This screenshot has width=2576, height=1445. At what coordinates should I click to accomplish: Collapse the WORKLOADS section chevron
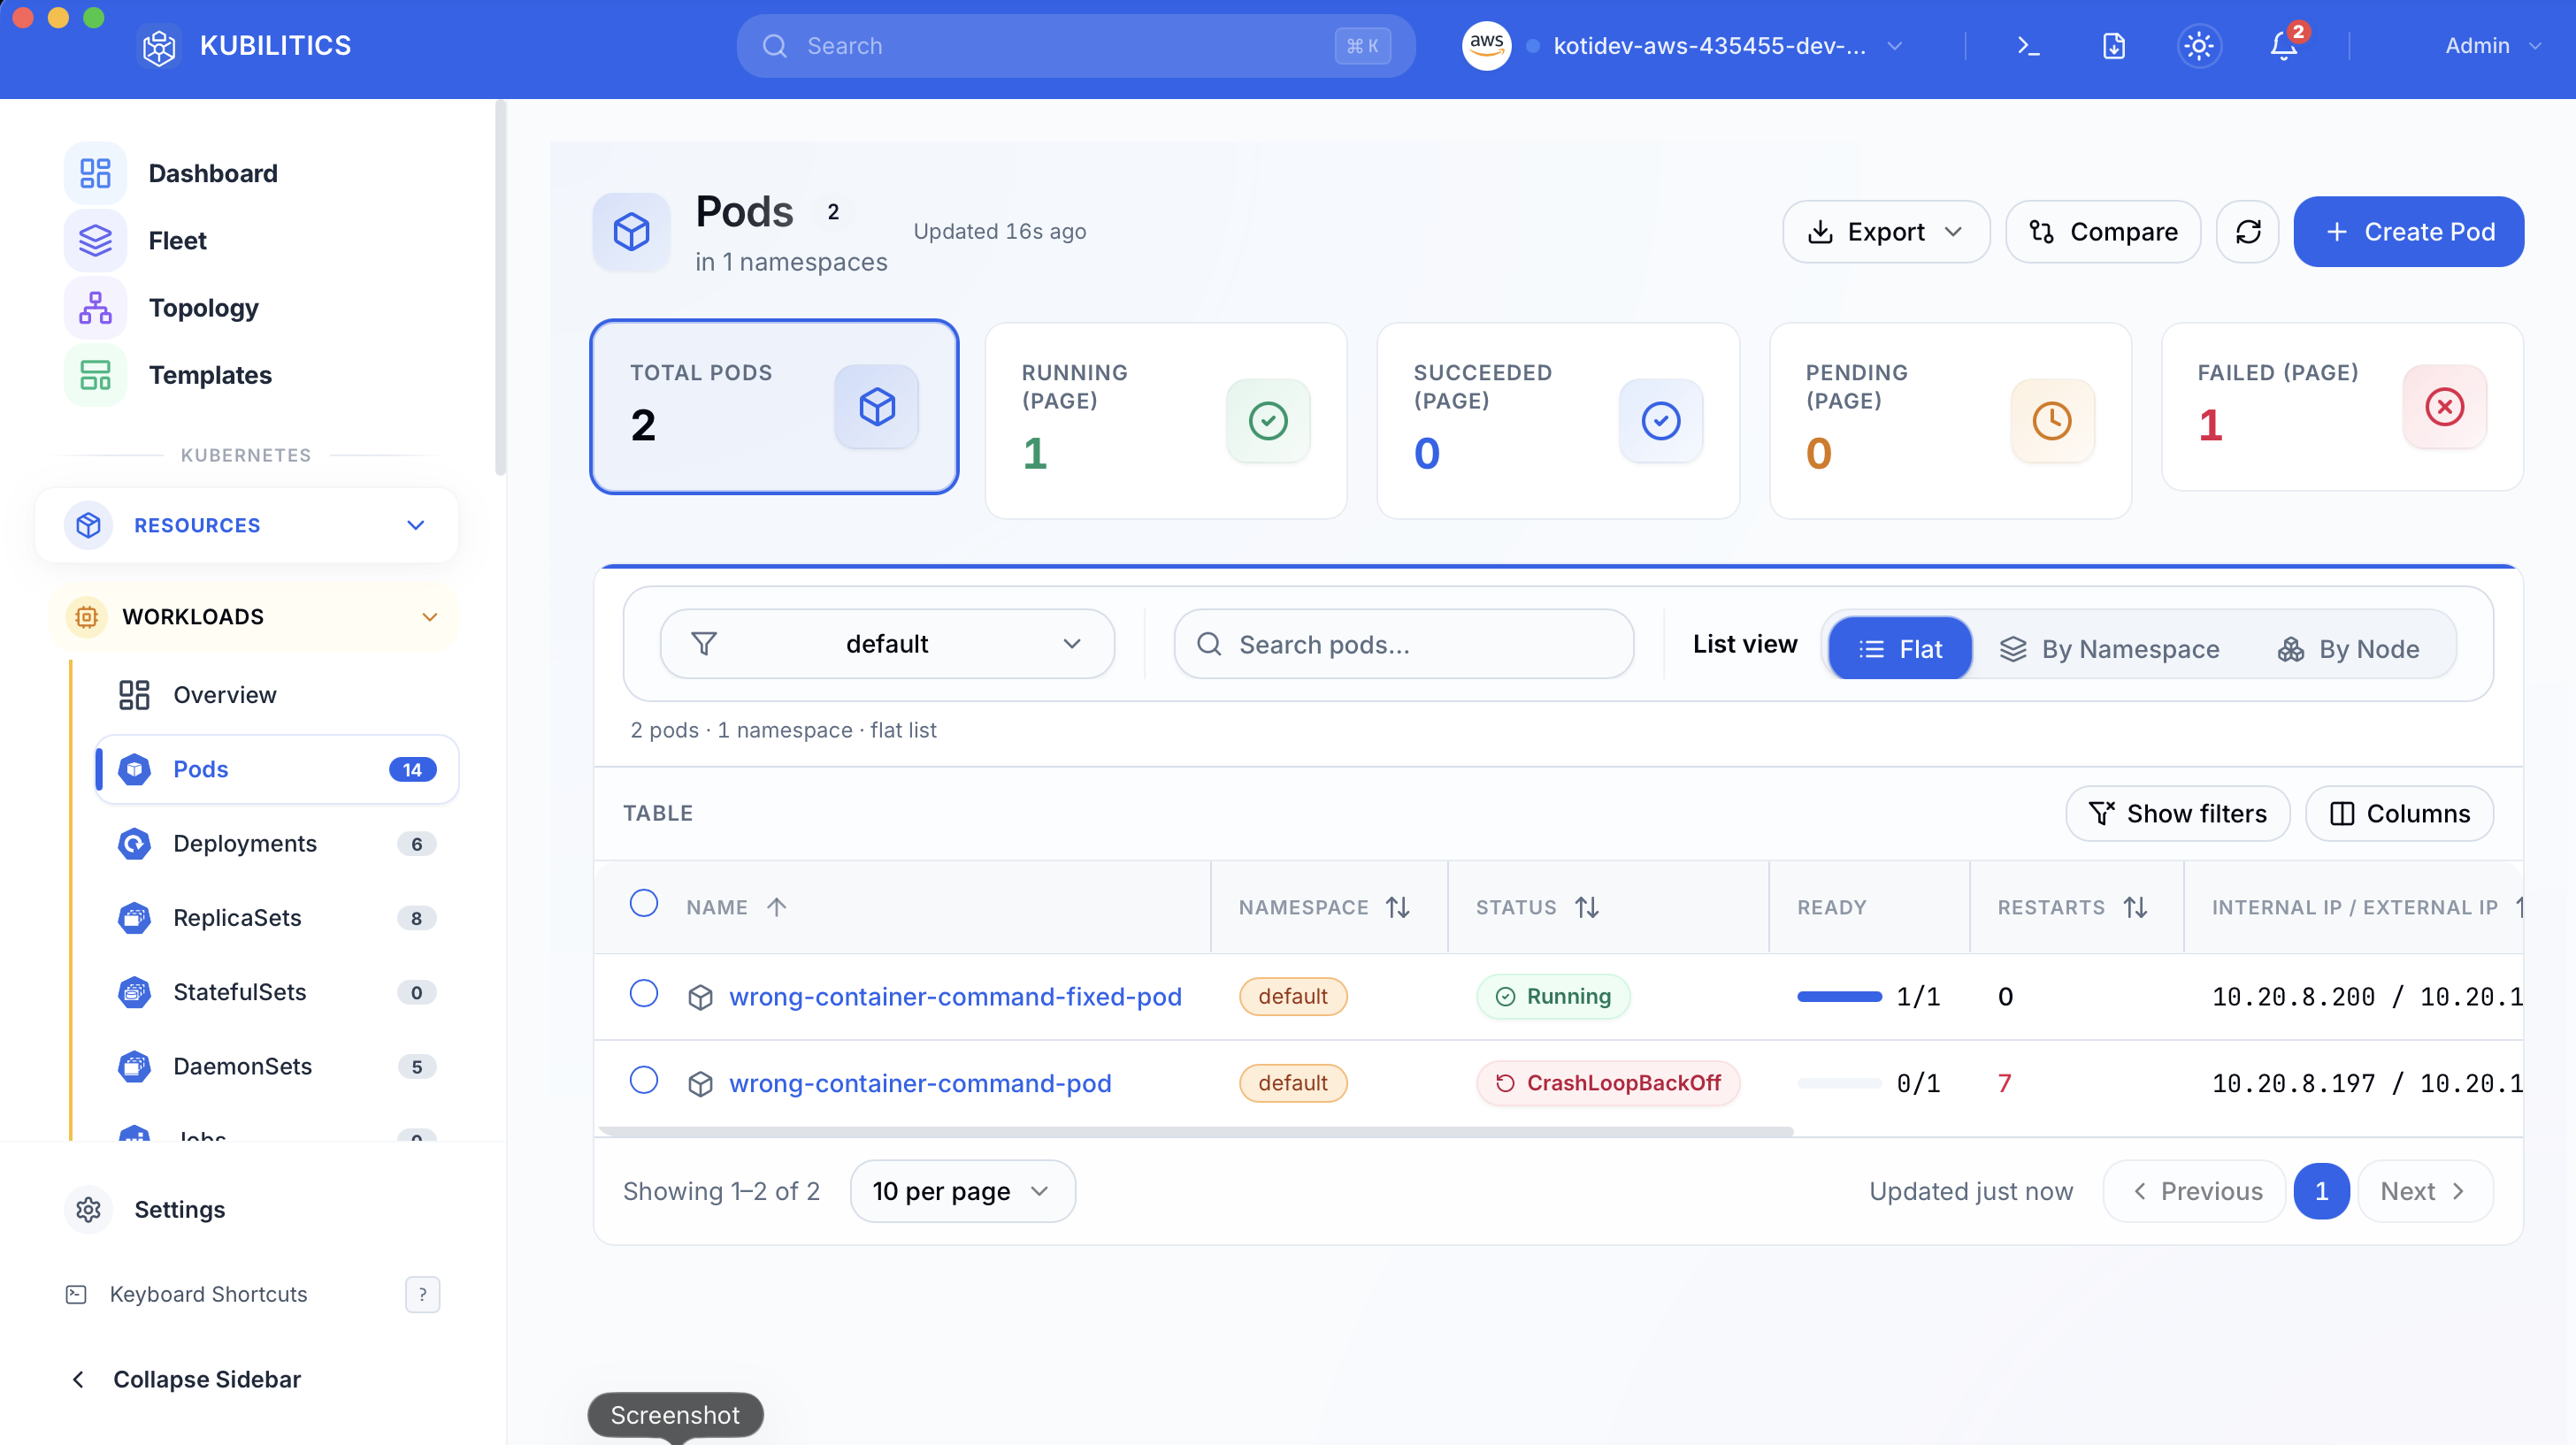click(430, 617)
